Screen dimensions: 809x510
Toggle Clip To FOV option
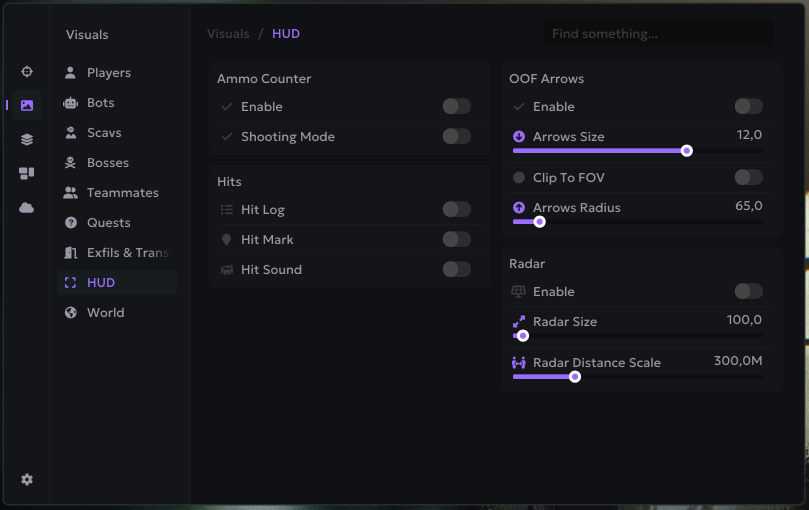748,178
